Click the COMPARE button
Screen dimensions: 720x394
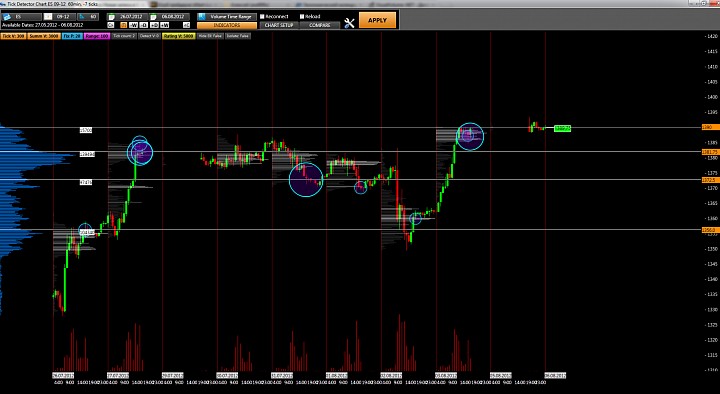(x=320, y=25)
